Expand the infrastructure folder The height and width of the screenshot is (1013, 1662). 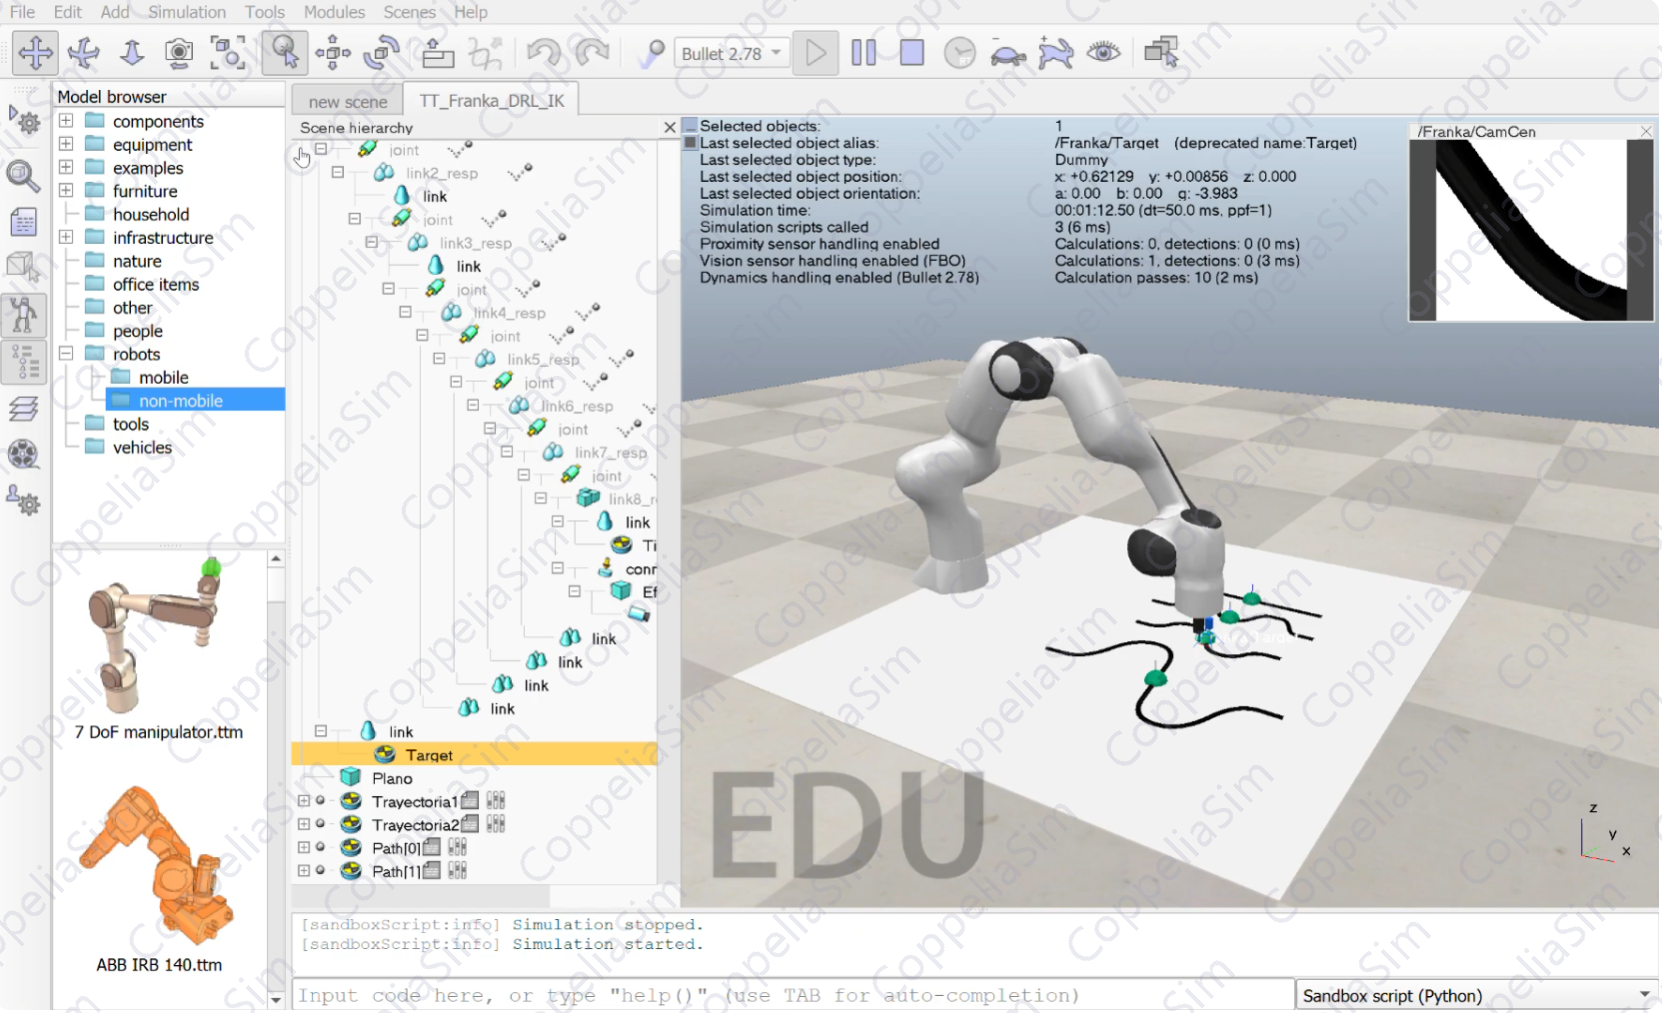click(66, 237)
